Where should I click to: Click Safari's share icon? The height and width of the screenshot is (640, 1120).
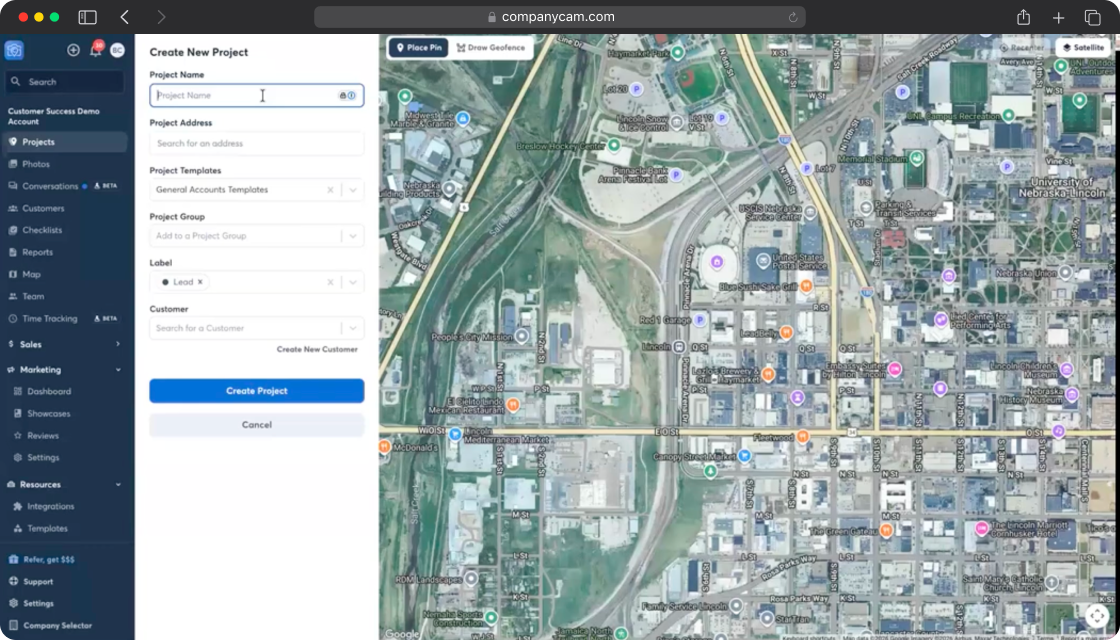1024,17
